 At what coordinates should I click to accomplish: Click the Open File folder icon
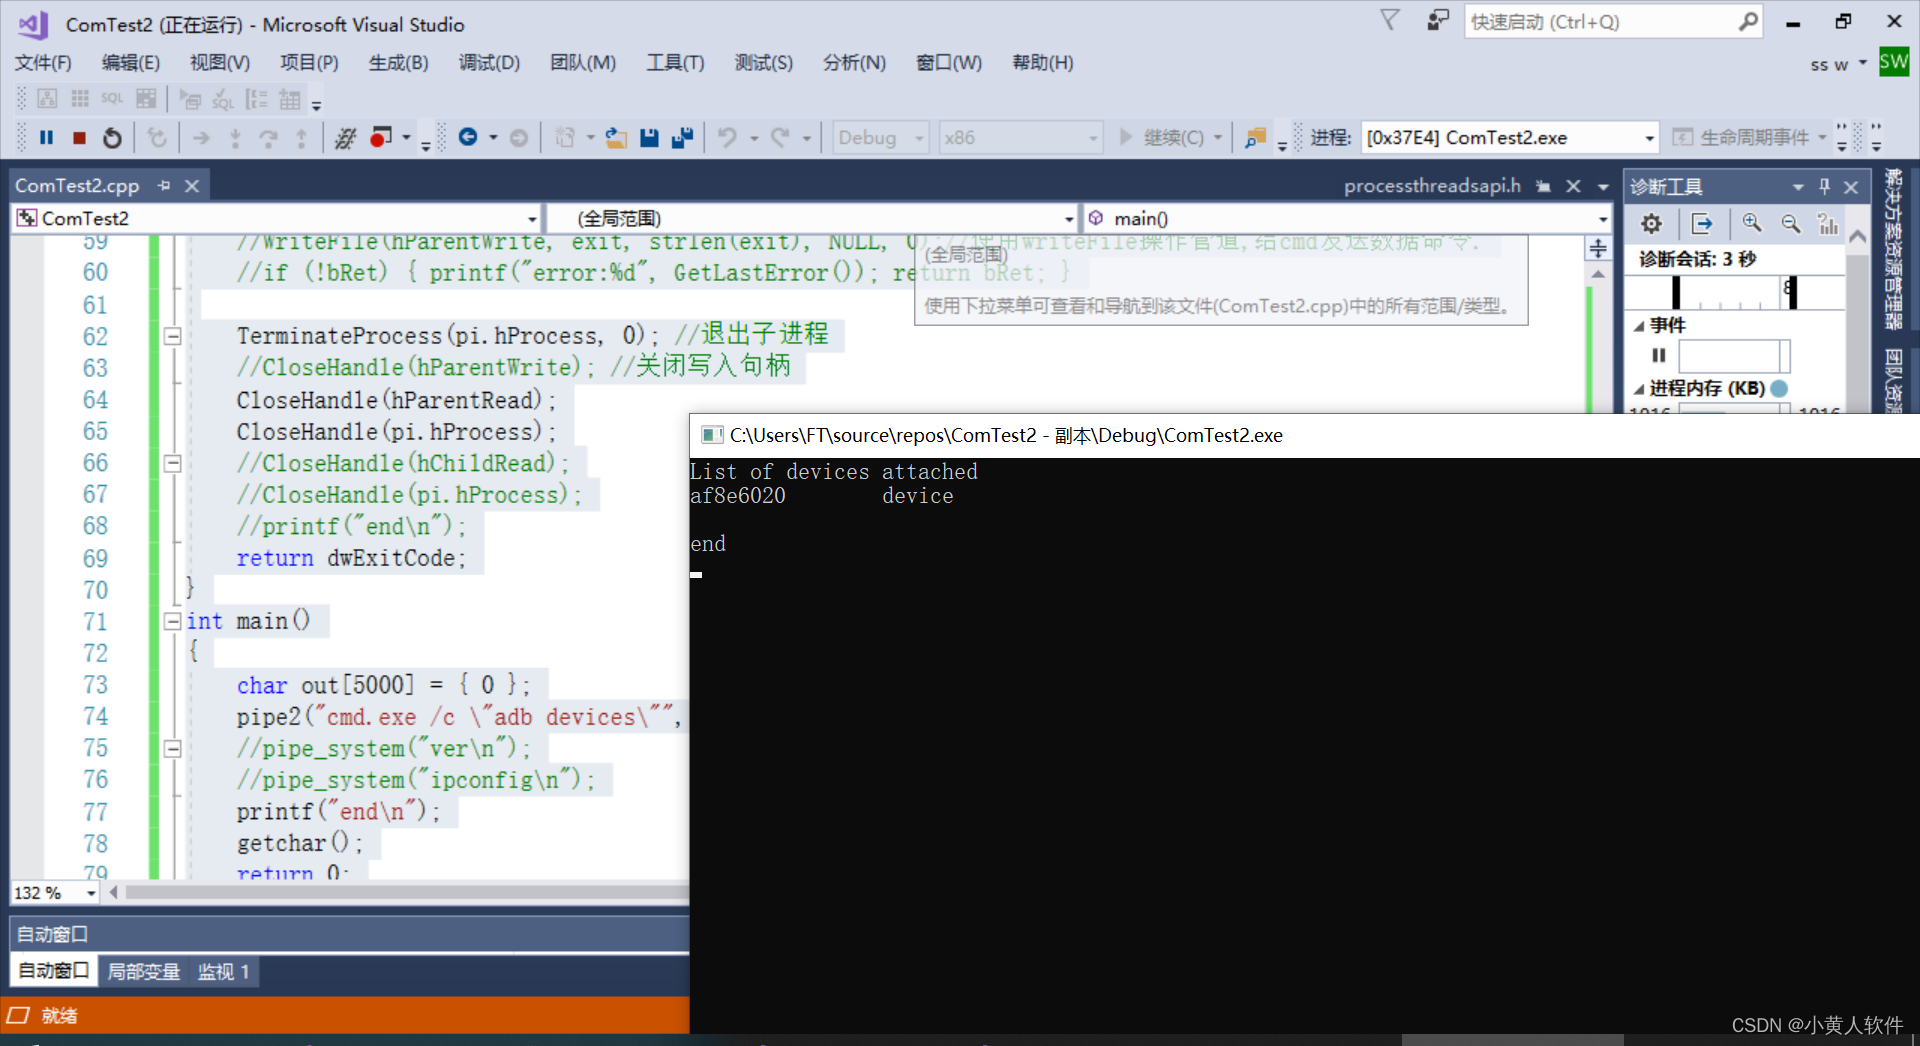click(616, 138)
